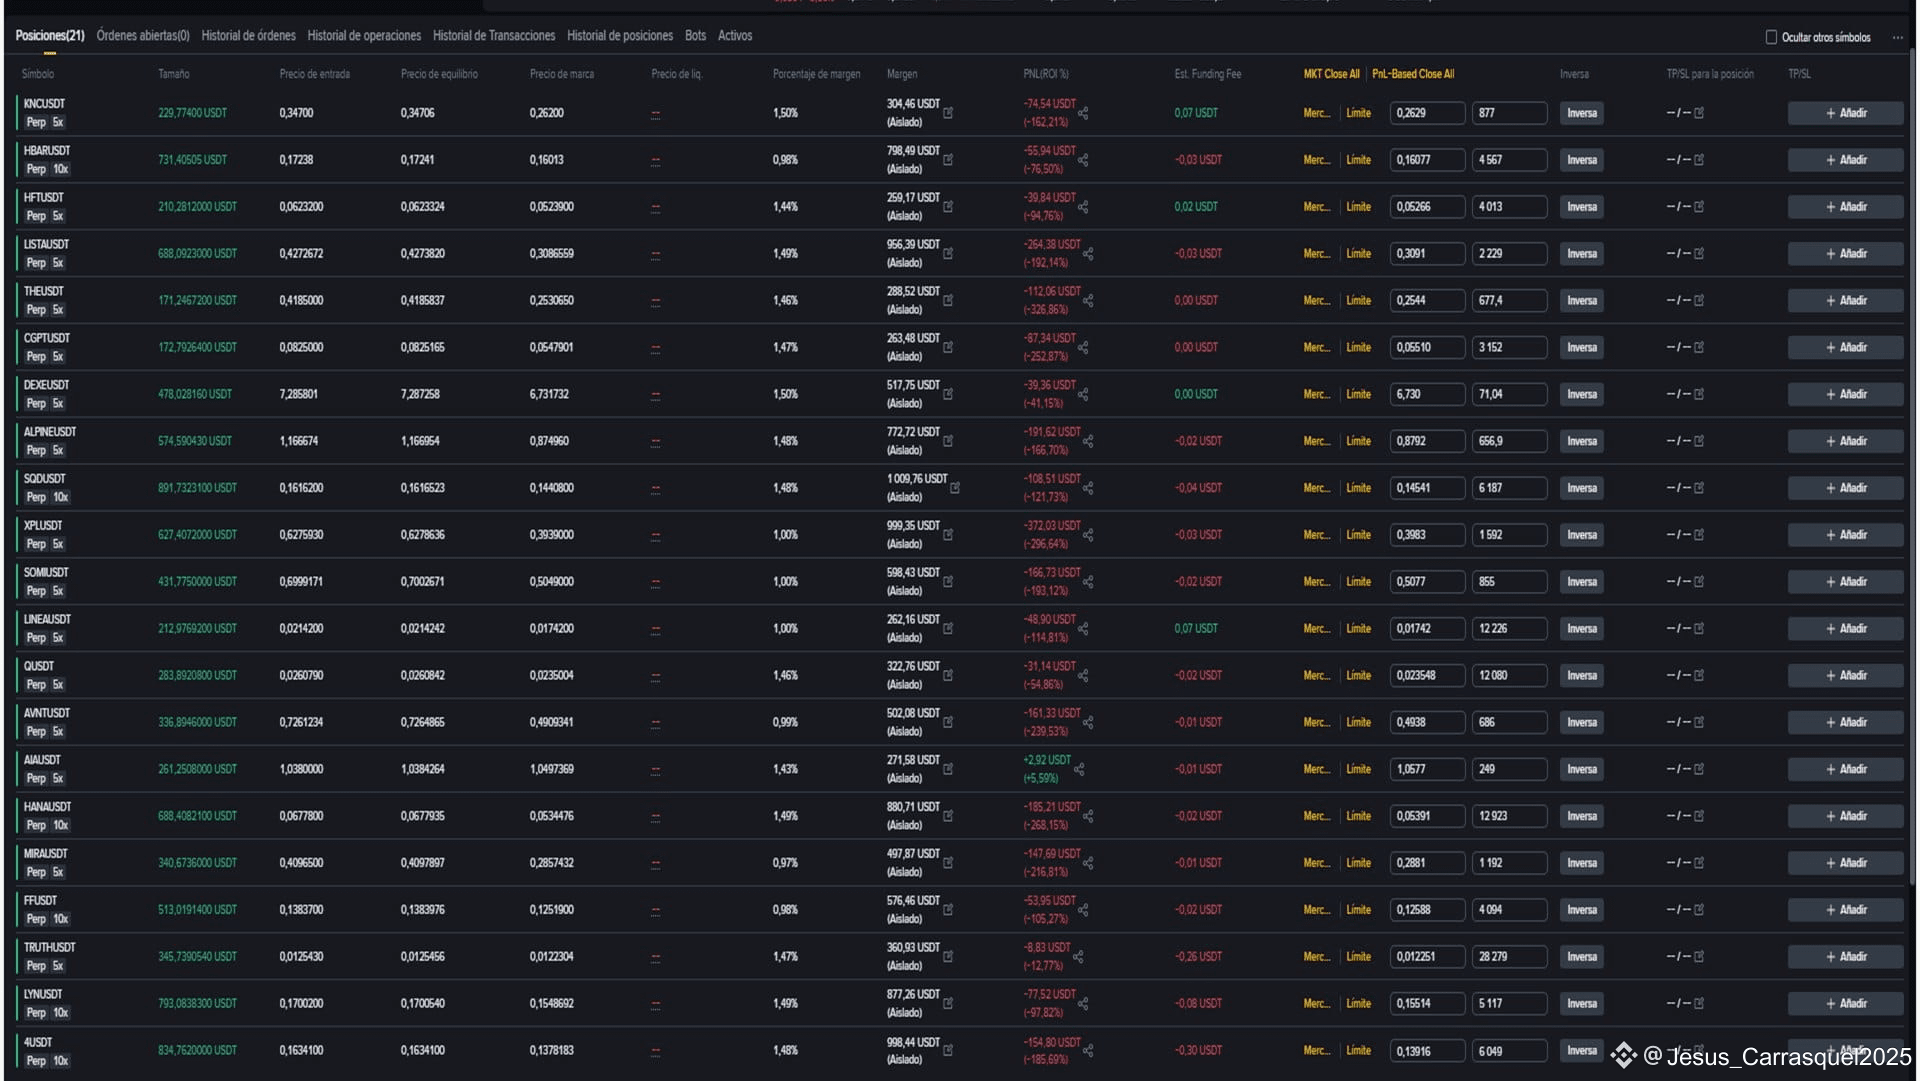
Task: Select Límite close for SOMIUSDT
Action: pos(1358,582)
